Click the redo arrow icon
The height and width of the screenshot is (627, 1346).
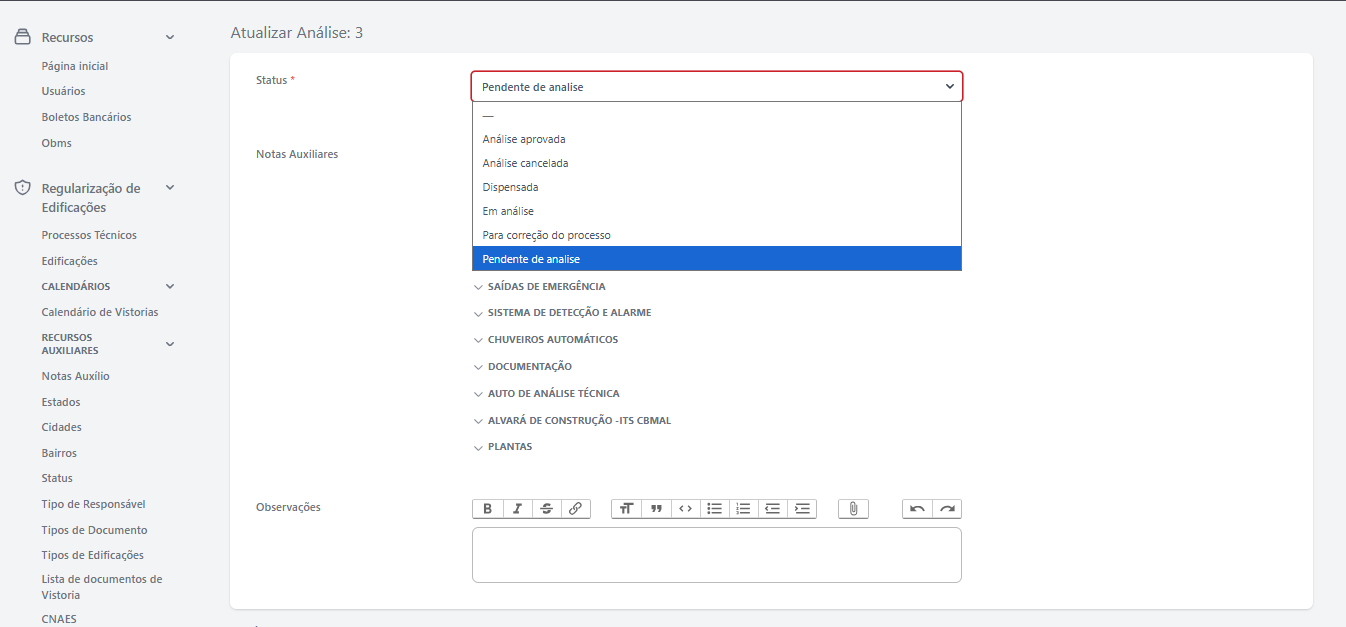coord(946,509)
